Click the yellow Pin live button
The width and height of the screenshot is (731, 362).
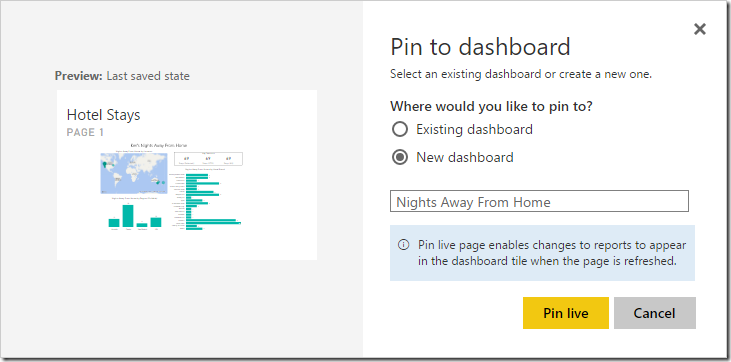[565, 313]
